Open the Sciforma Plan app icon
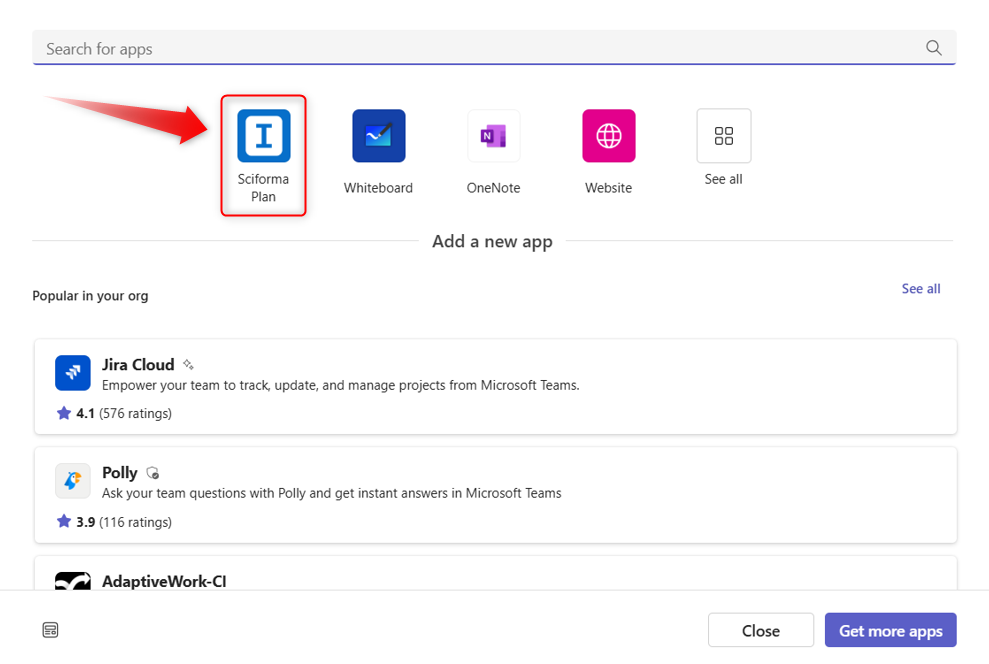Screen dimensions: 989x664 click(x=263, y=136)
